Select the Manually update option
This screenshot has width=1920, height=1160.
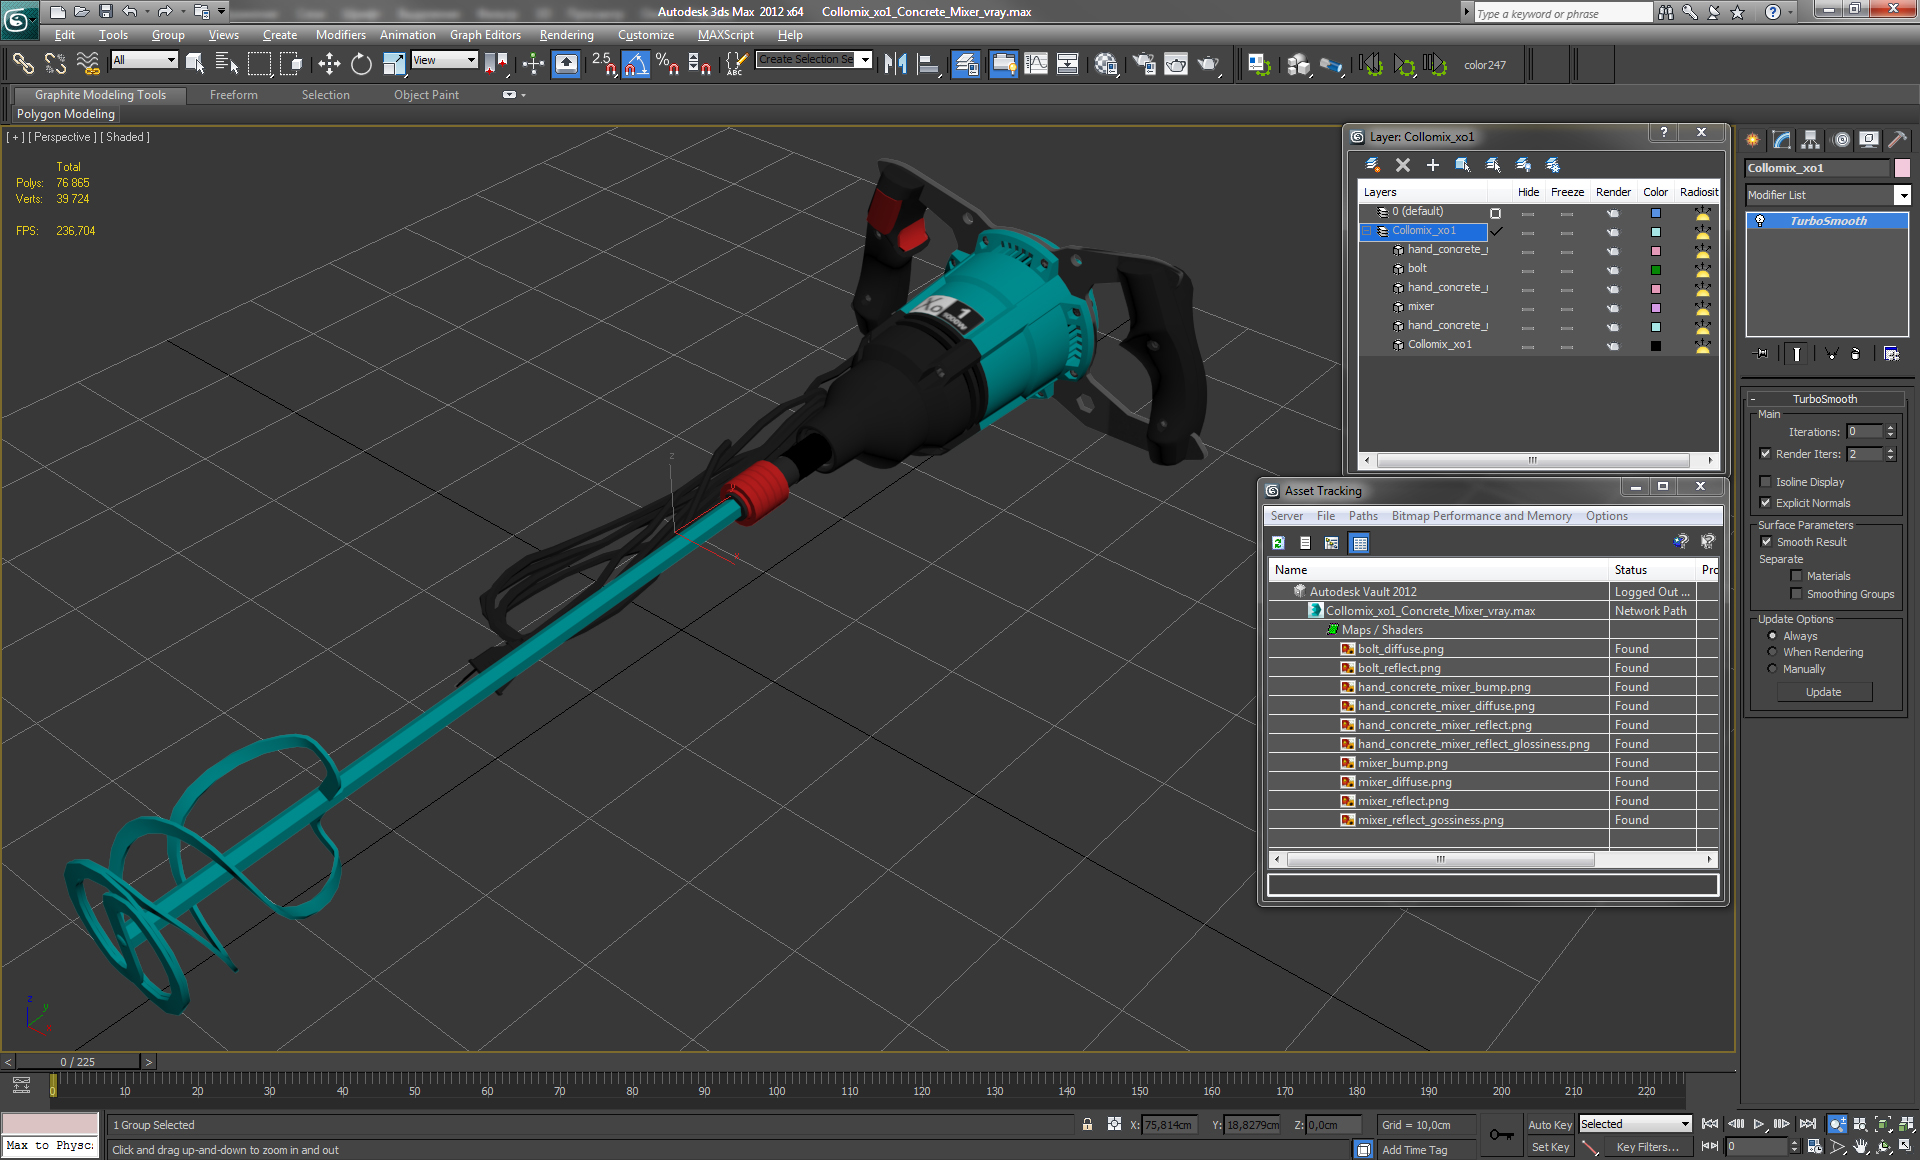point(1772,668)
